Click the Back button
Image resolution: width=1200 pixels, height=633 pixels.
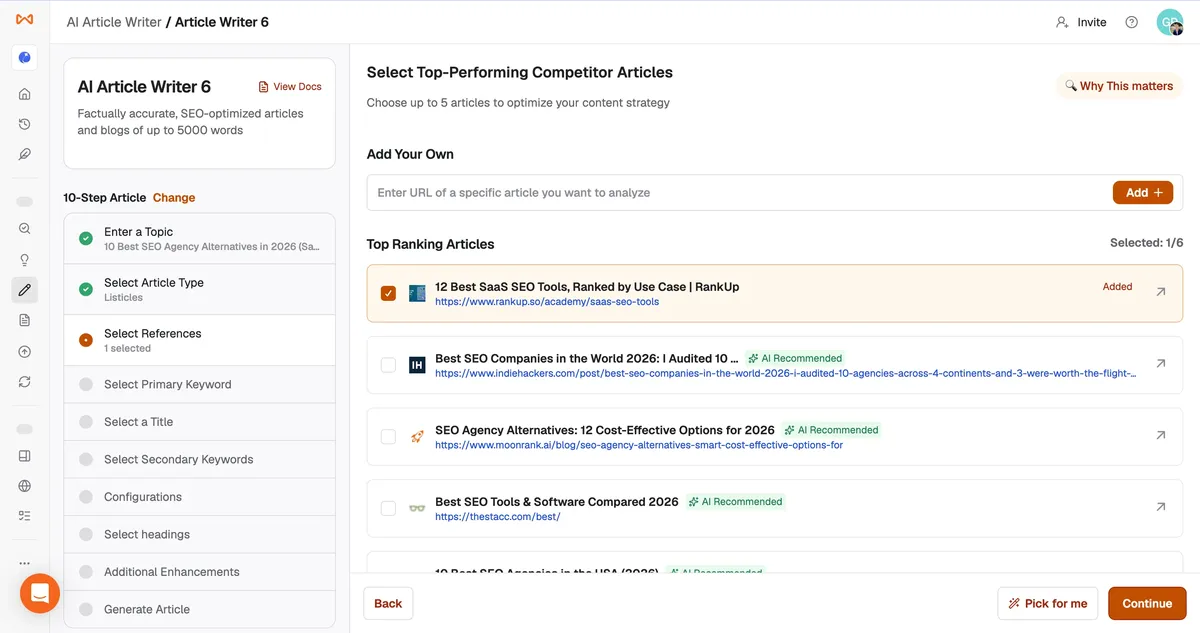click(388, 603)
